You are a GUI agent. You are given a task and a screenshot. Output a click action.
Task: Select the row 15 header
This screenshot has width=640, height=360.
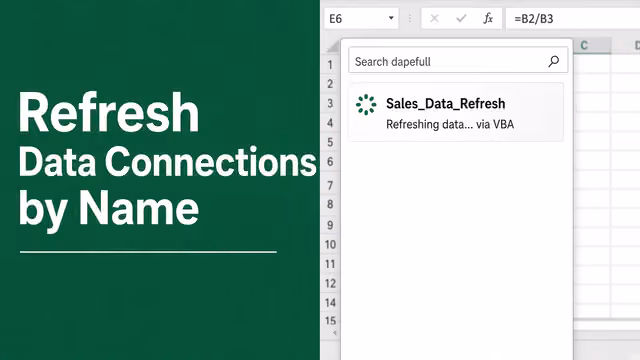point(330,321)
